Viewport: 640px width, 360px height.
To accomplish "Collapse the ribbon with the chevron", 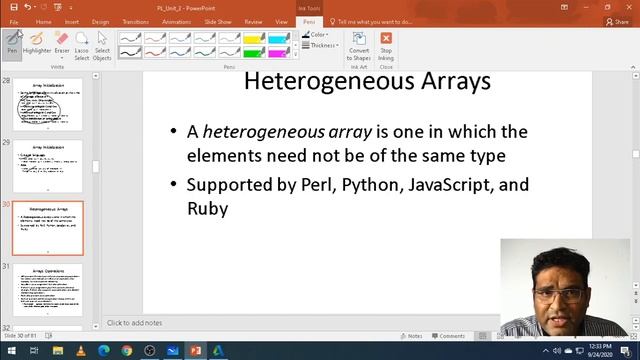I will [633, 67].
